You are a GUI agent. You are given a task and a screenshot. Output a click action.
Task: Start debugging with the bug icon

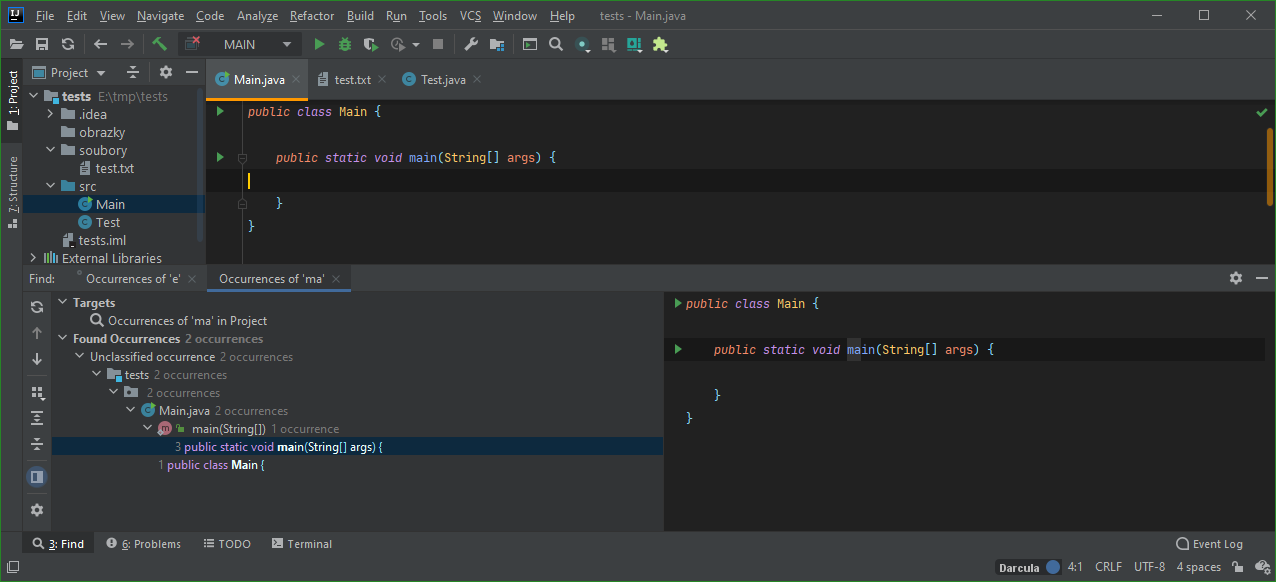pos(344,44)
